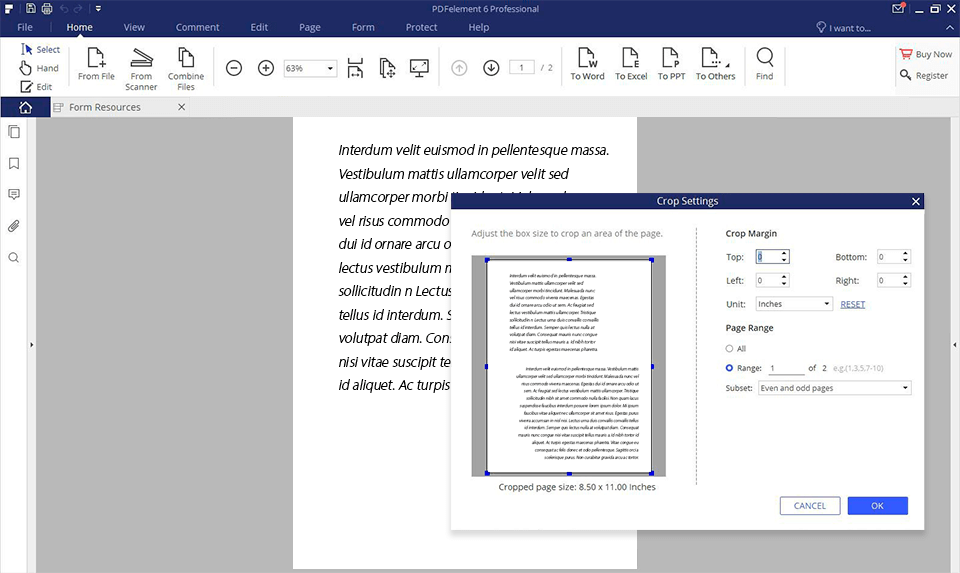Image resolution: width=960 pixels, height=573 pixels.
Task: Open the Find search tool
Action: tap(765, 59)
